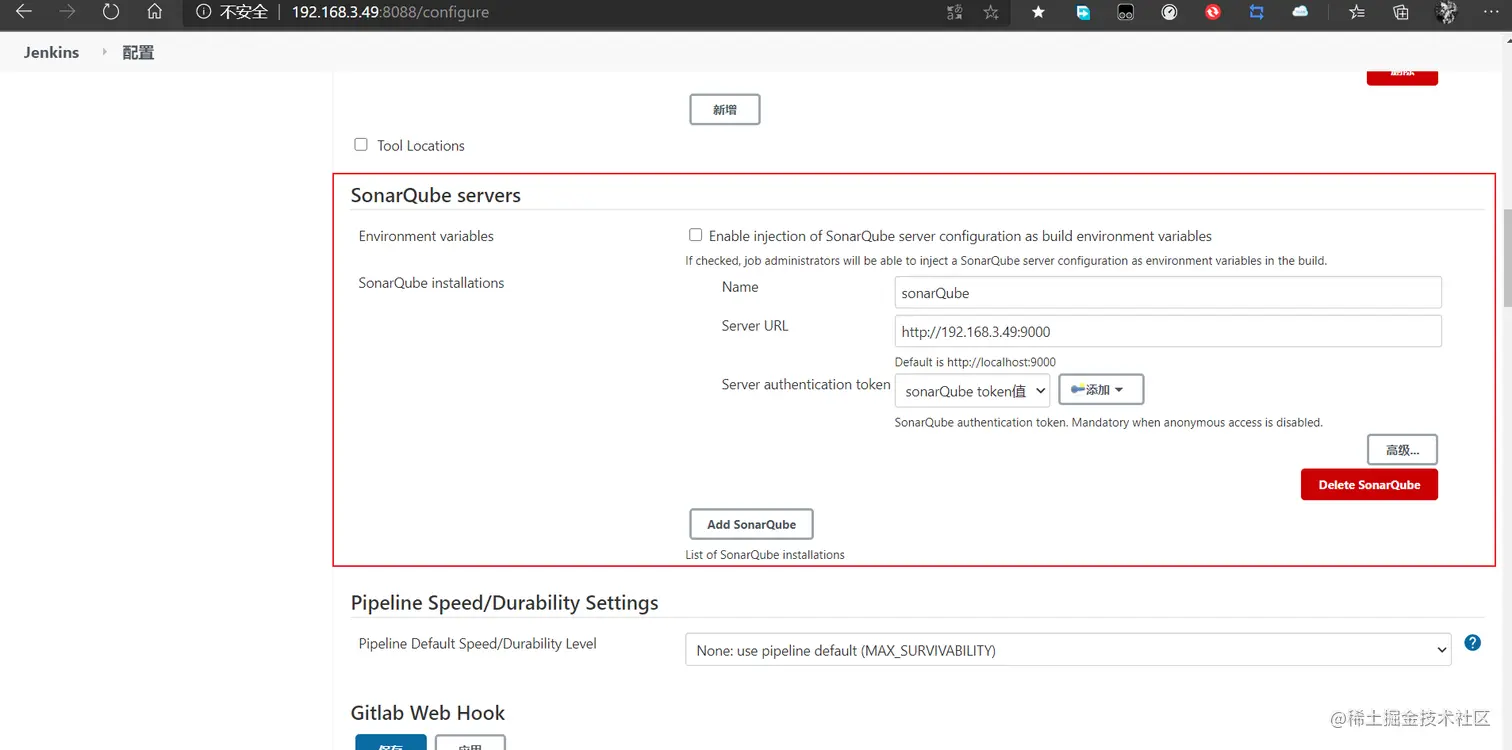Click the 'SonarQube installations' label
1512x750 pixels.
click(x=431, y=283)
